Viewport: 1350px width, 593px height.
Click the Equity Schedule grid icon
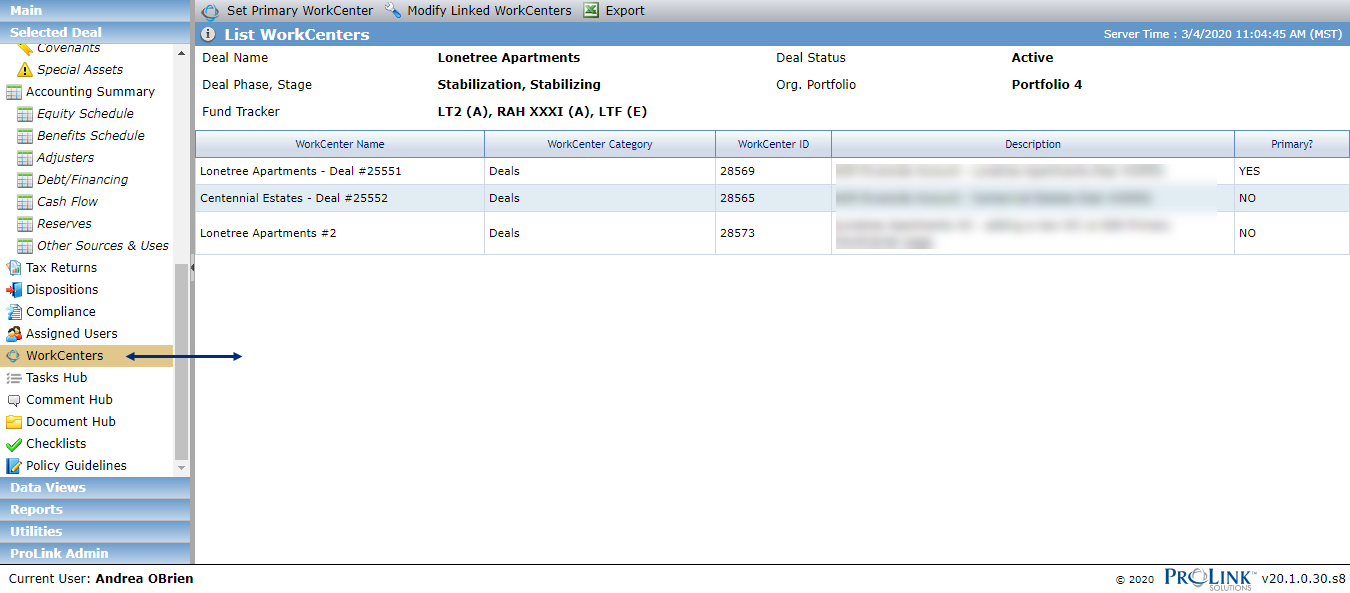25,114
